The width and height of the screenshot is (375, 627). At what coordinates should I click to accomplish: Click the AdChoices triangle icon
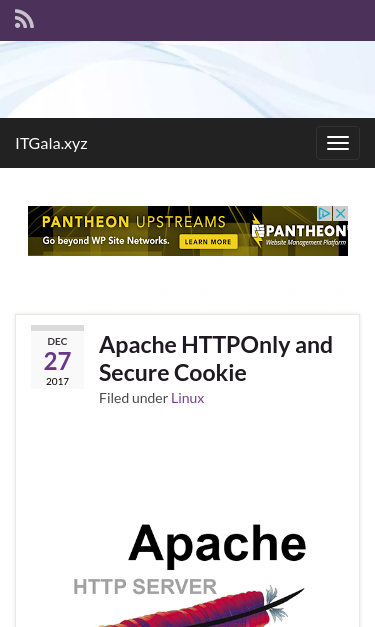coord(325,214)
